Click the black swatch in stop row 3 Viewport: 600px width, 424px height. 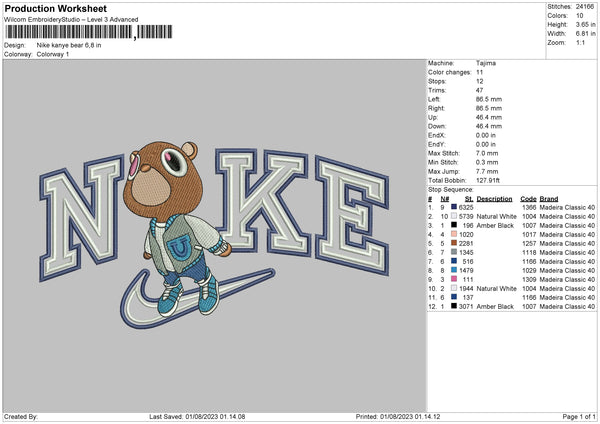pyautogui.click(x=454, y=225)
